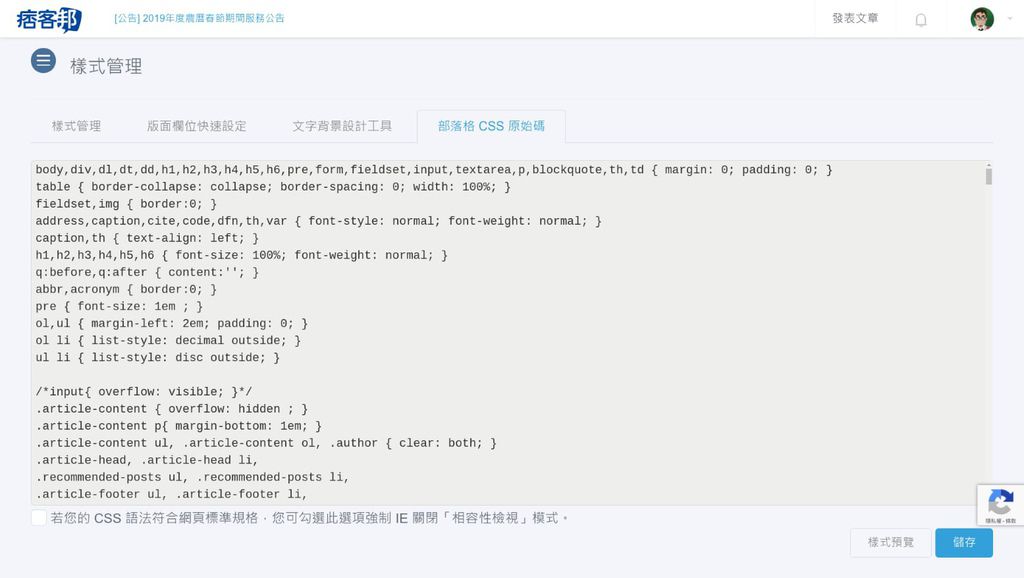Go to the 文字背景設計工具 tab
Screen dimensions: 1024x578
(x=342, y=126)
